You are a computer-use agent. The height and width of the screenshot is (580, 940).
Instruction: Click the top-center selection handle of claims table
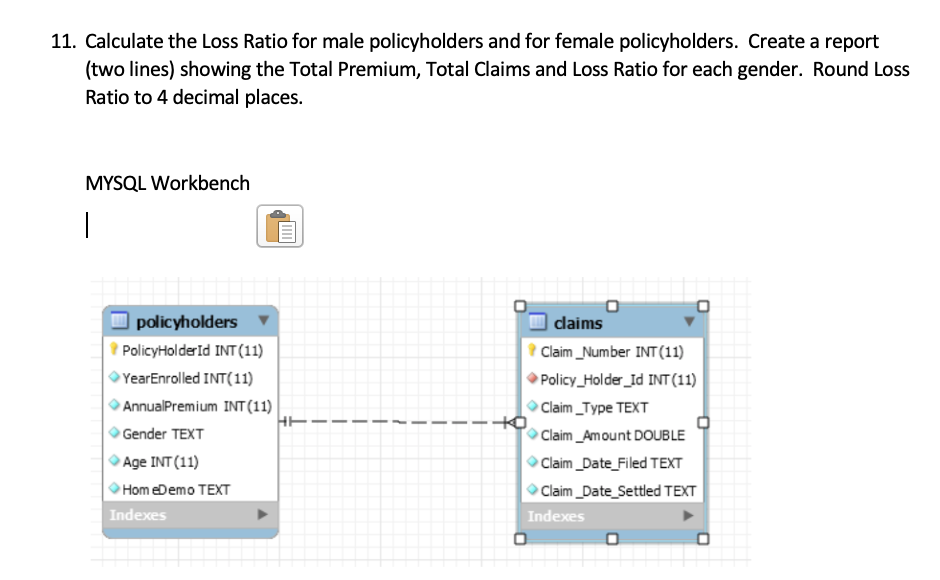(612, 306)
